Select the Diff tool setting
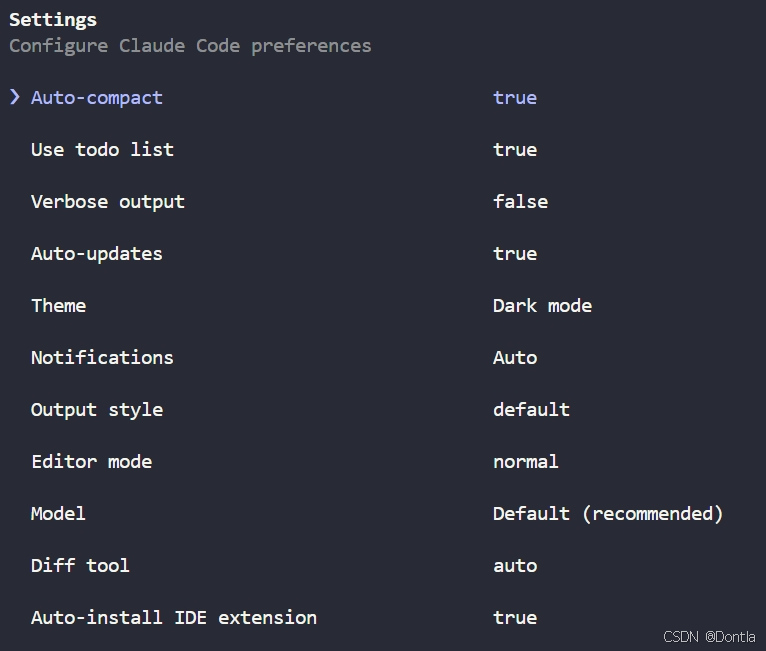The height and width of the screenshot is (651, 766). coord(80,566)
